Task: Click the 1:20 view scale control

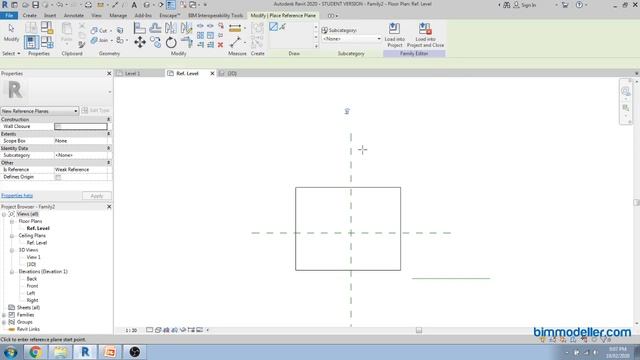Action: (131, 330)
